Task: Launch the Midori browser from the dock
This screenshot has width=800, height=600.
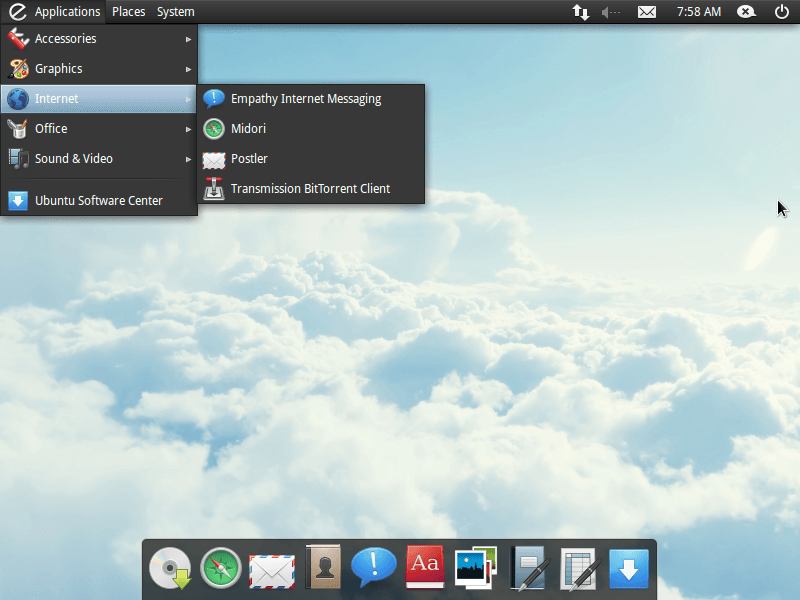Action: pos(220,568)
